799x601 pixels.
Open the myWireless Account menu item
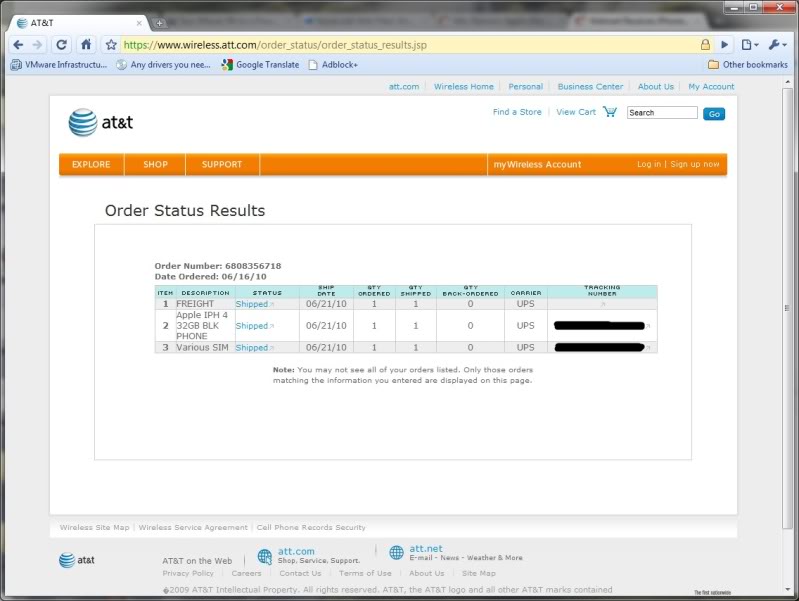537,164
